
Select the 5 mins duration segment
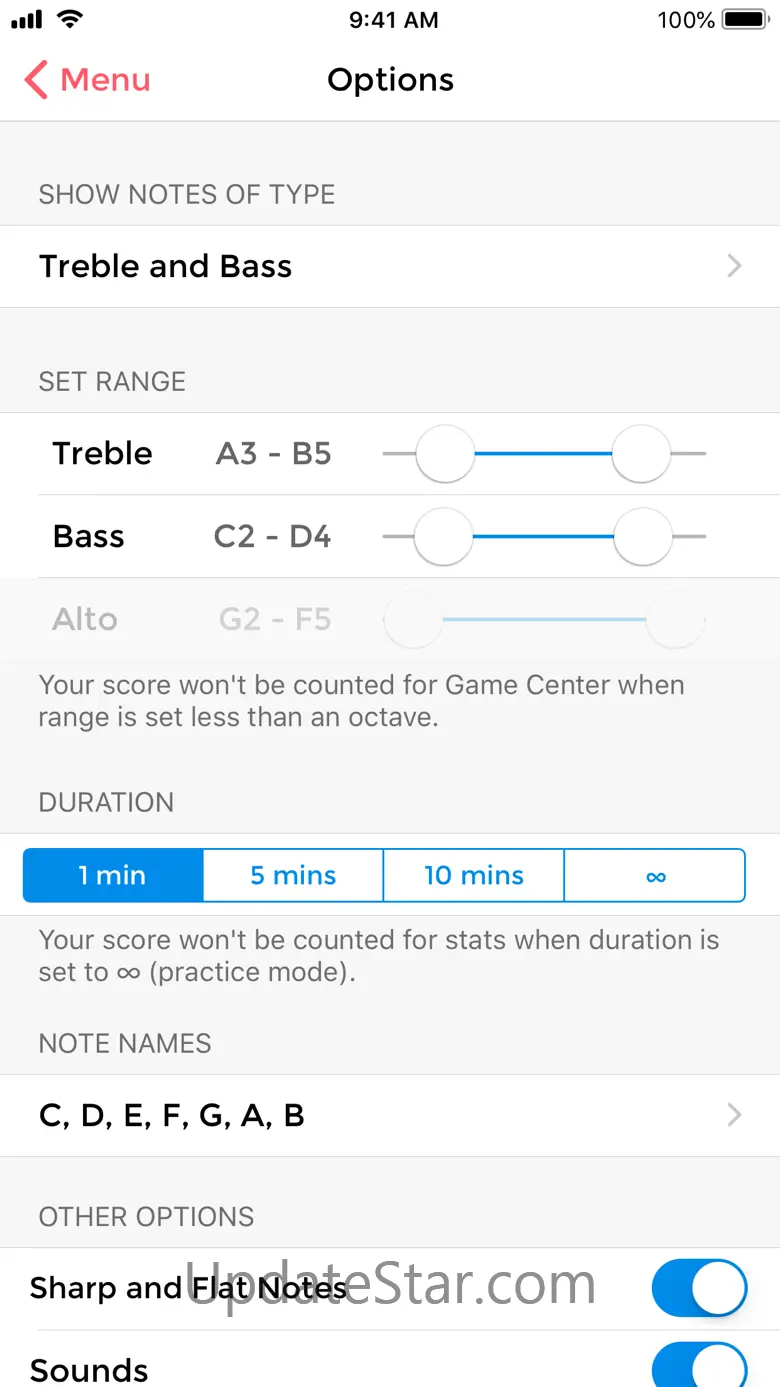[x=293, y=876]
